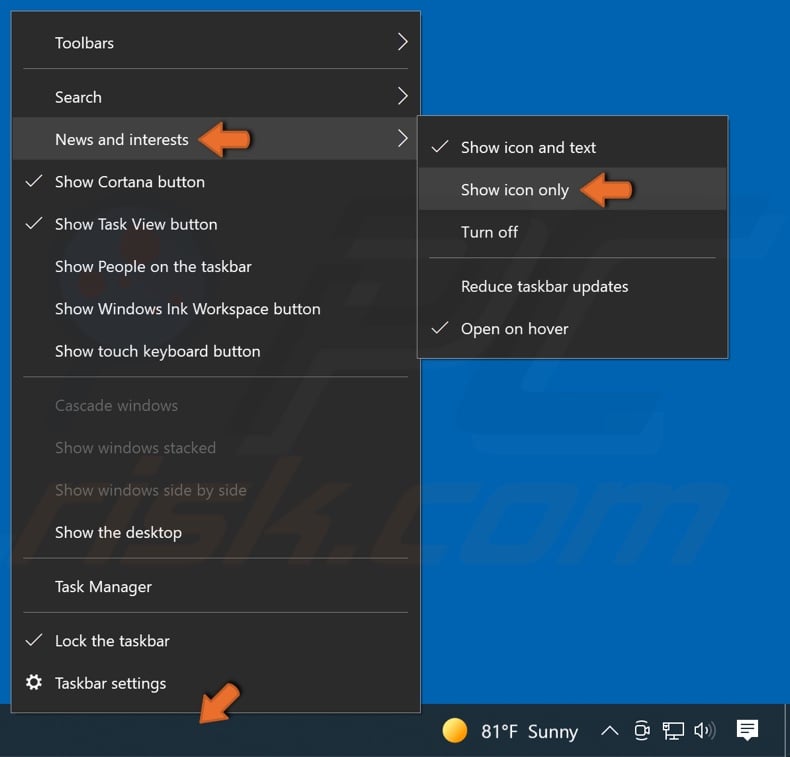Open Task Manager from the menu

tap(216, 586)
